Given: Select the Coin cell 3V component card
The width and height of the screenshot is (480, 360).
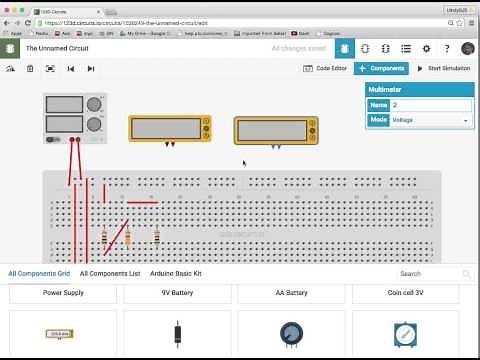Looking at the screenshot, I should 406,293.
